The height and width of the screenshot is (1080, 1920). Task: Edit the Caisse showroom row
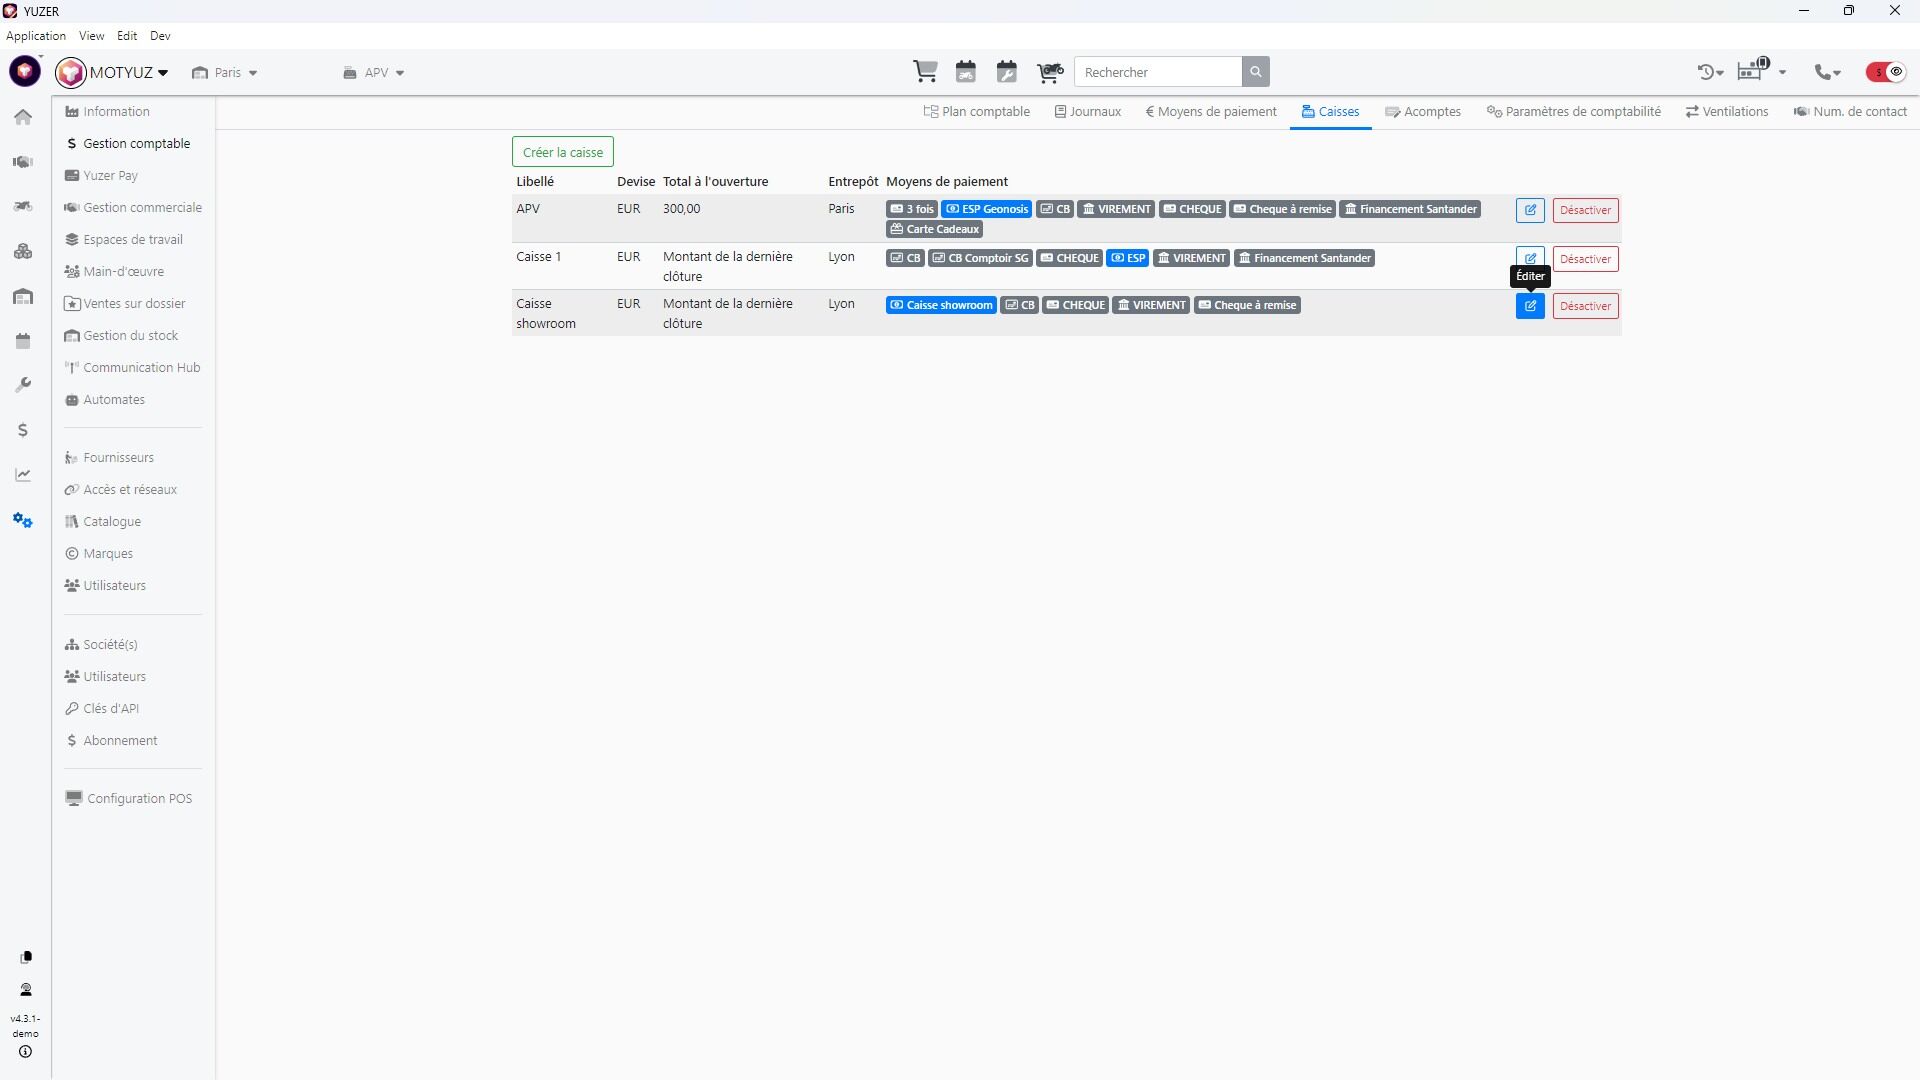click(1530, 306)
